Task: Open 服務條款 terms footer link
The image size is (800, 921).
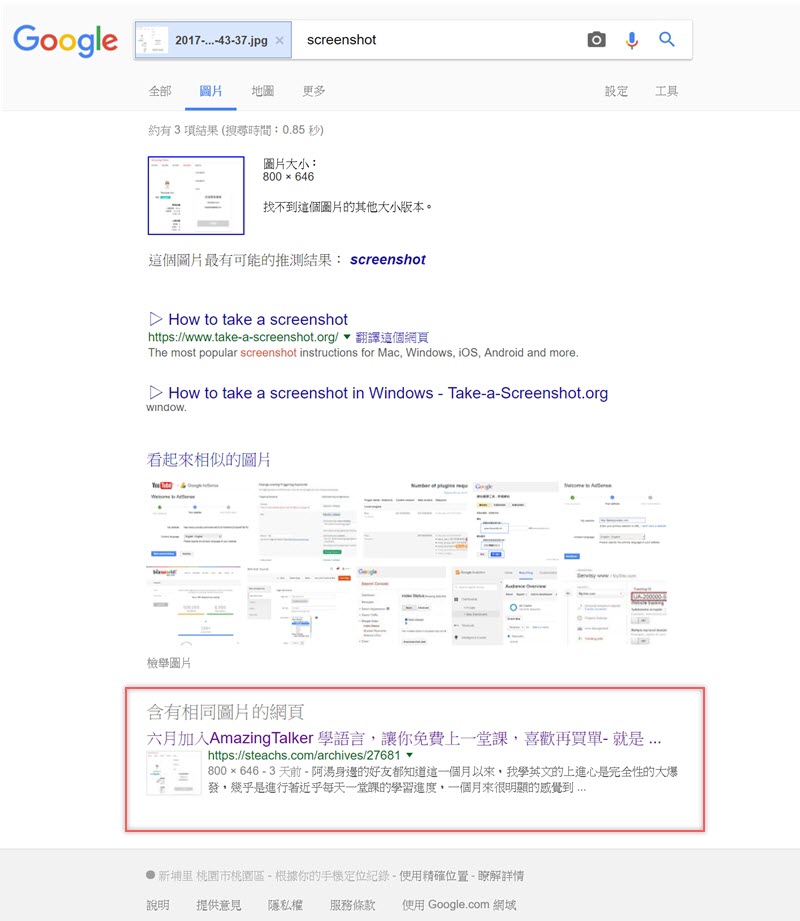Action: [x=352, y=905]
